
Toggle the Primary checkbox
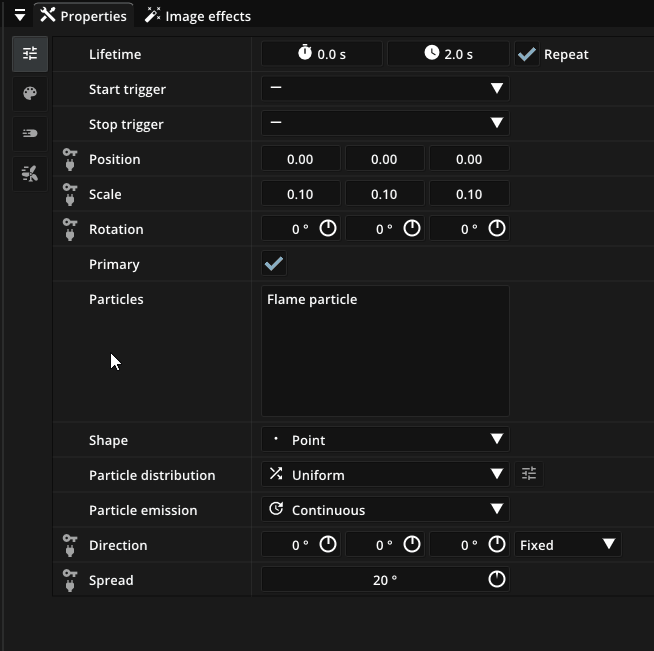click(274, 264)
